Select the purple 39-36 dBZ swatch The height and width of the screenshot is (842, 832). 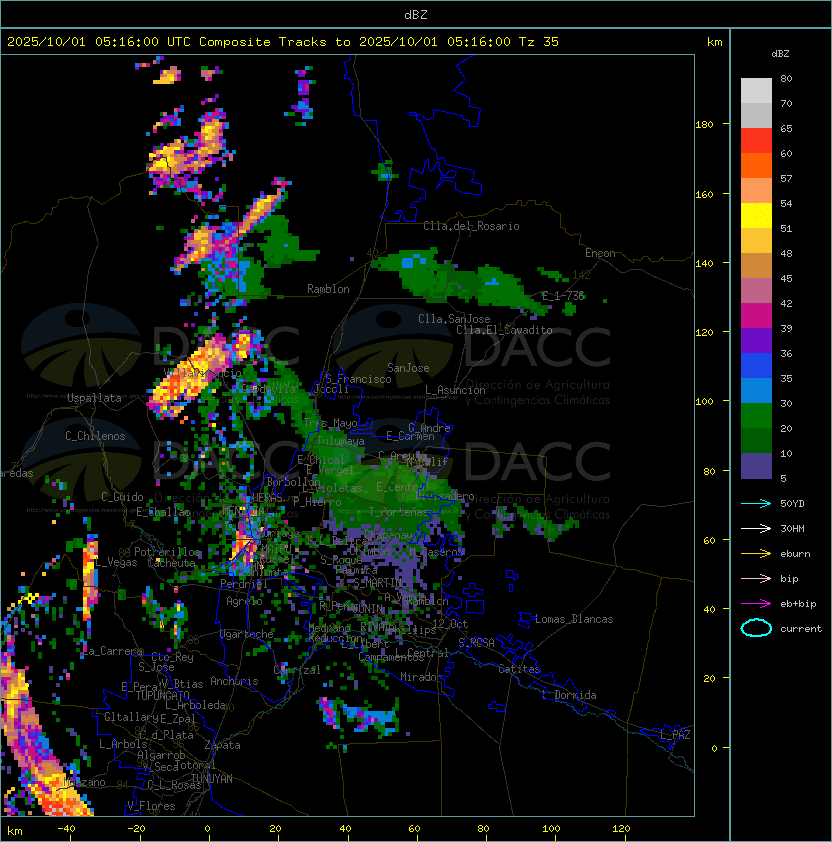tap(756, 340)
